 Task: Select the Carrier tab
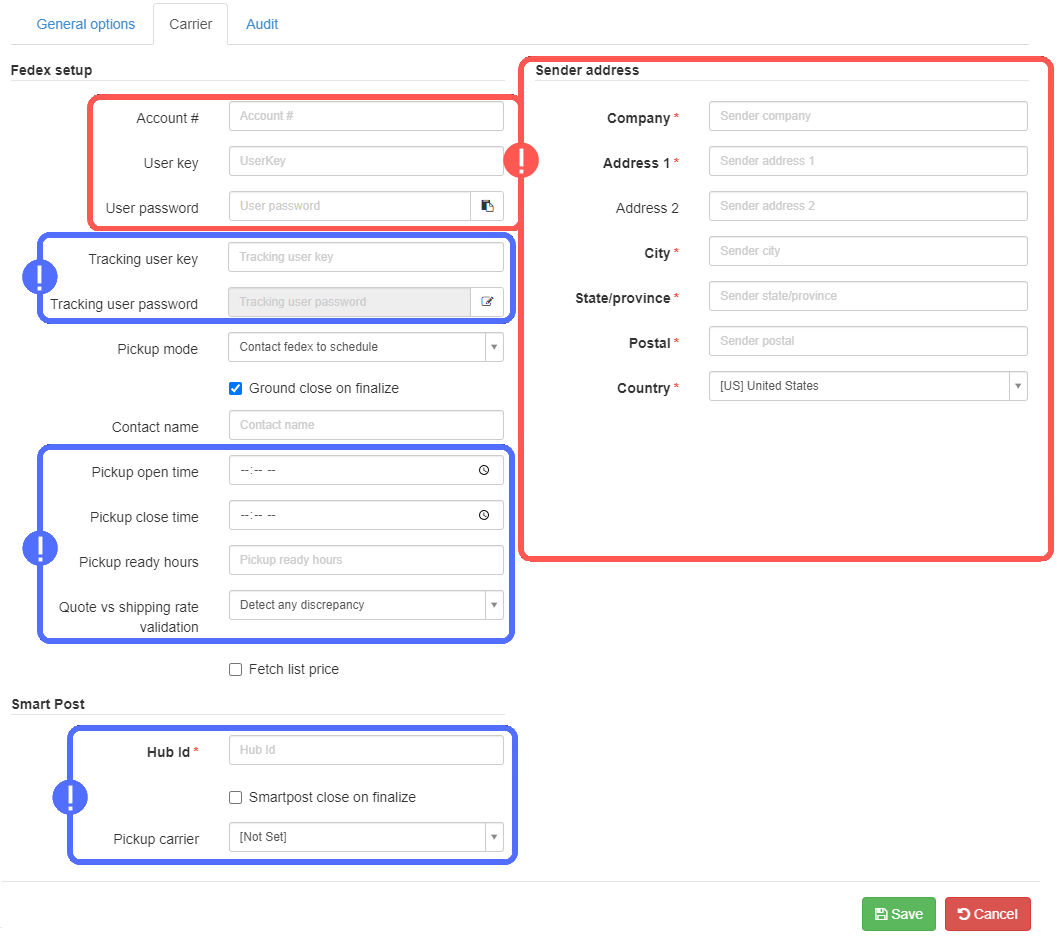190,24
